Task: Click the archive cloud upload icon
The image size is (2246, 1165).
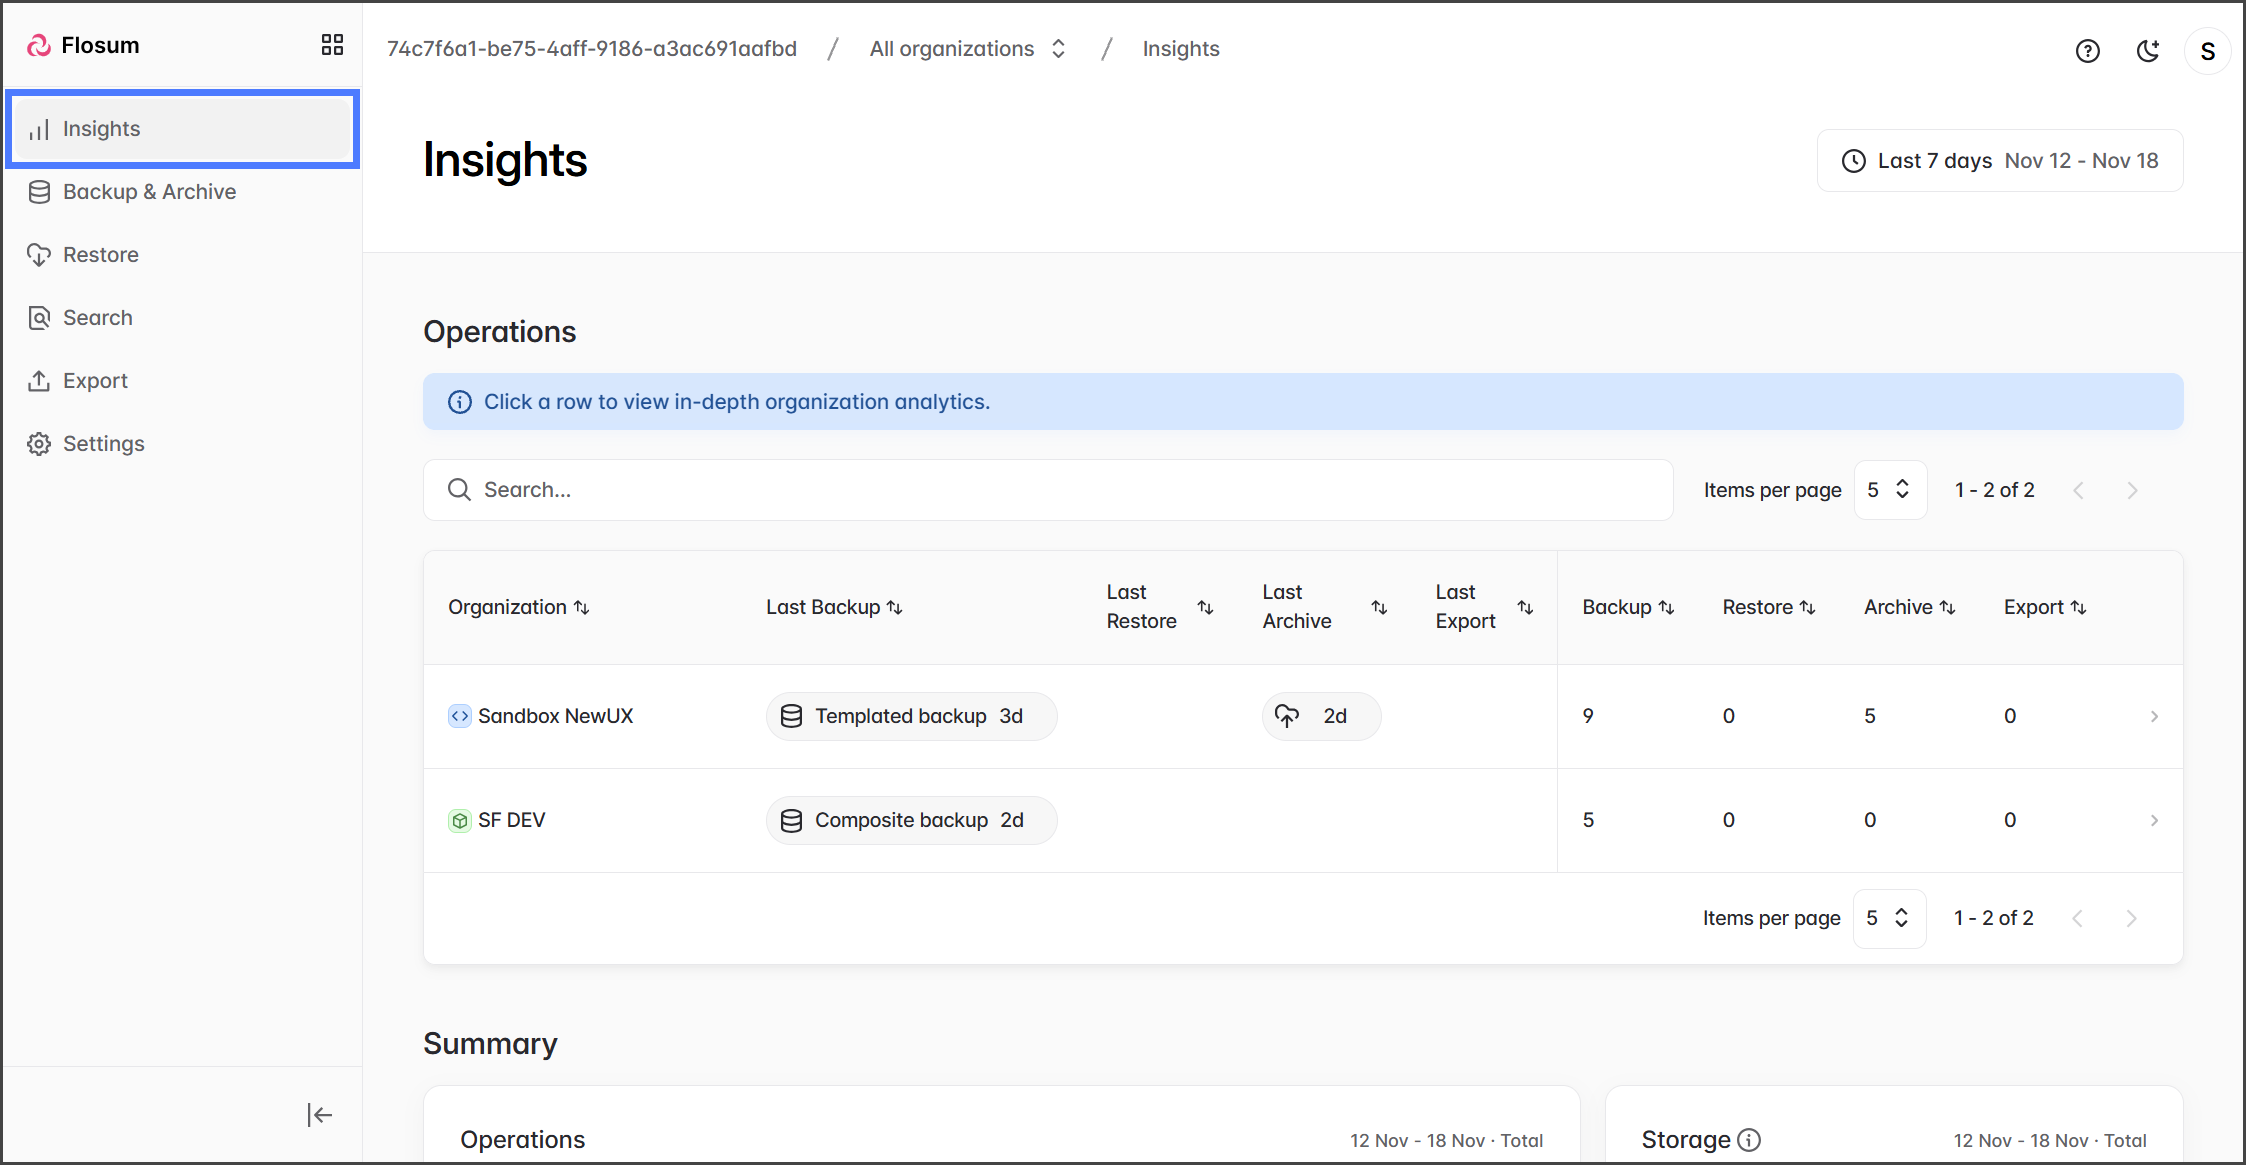Action: tap(1287, 716)
